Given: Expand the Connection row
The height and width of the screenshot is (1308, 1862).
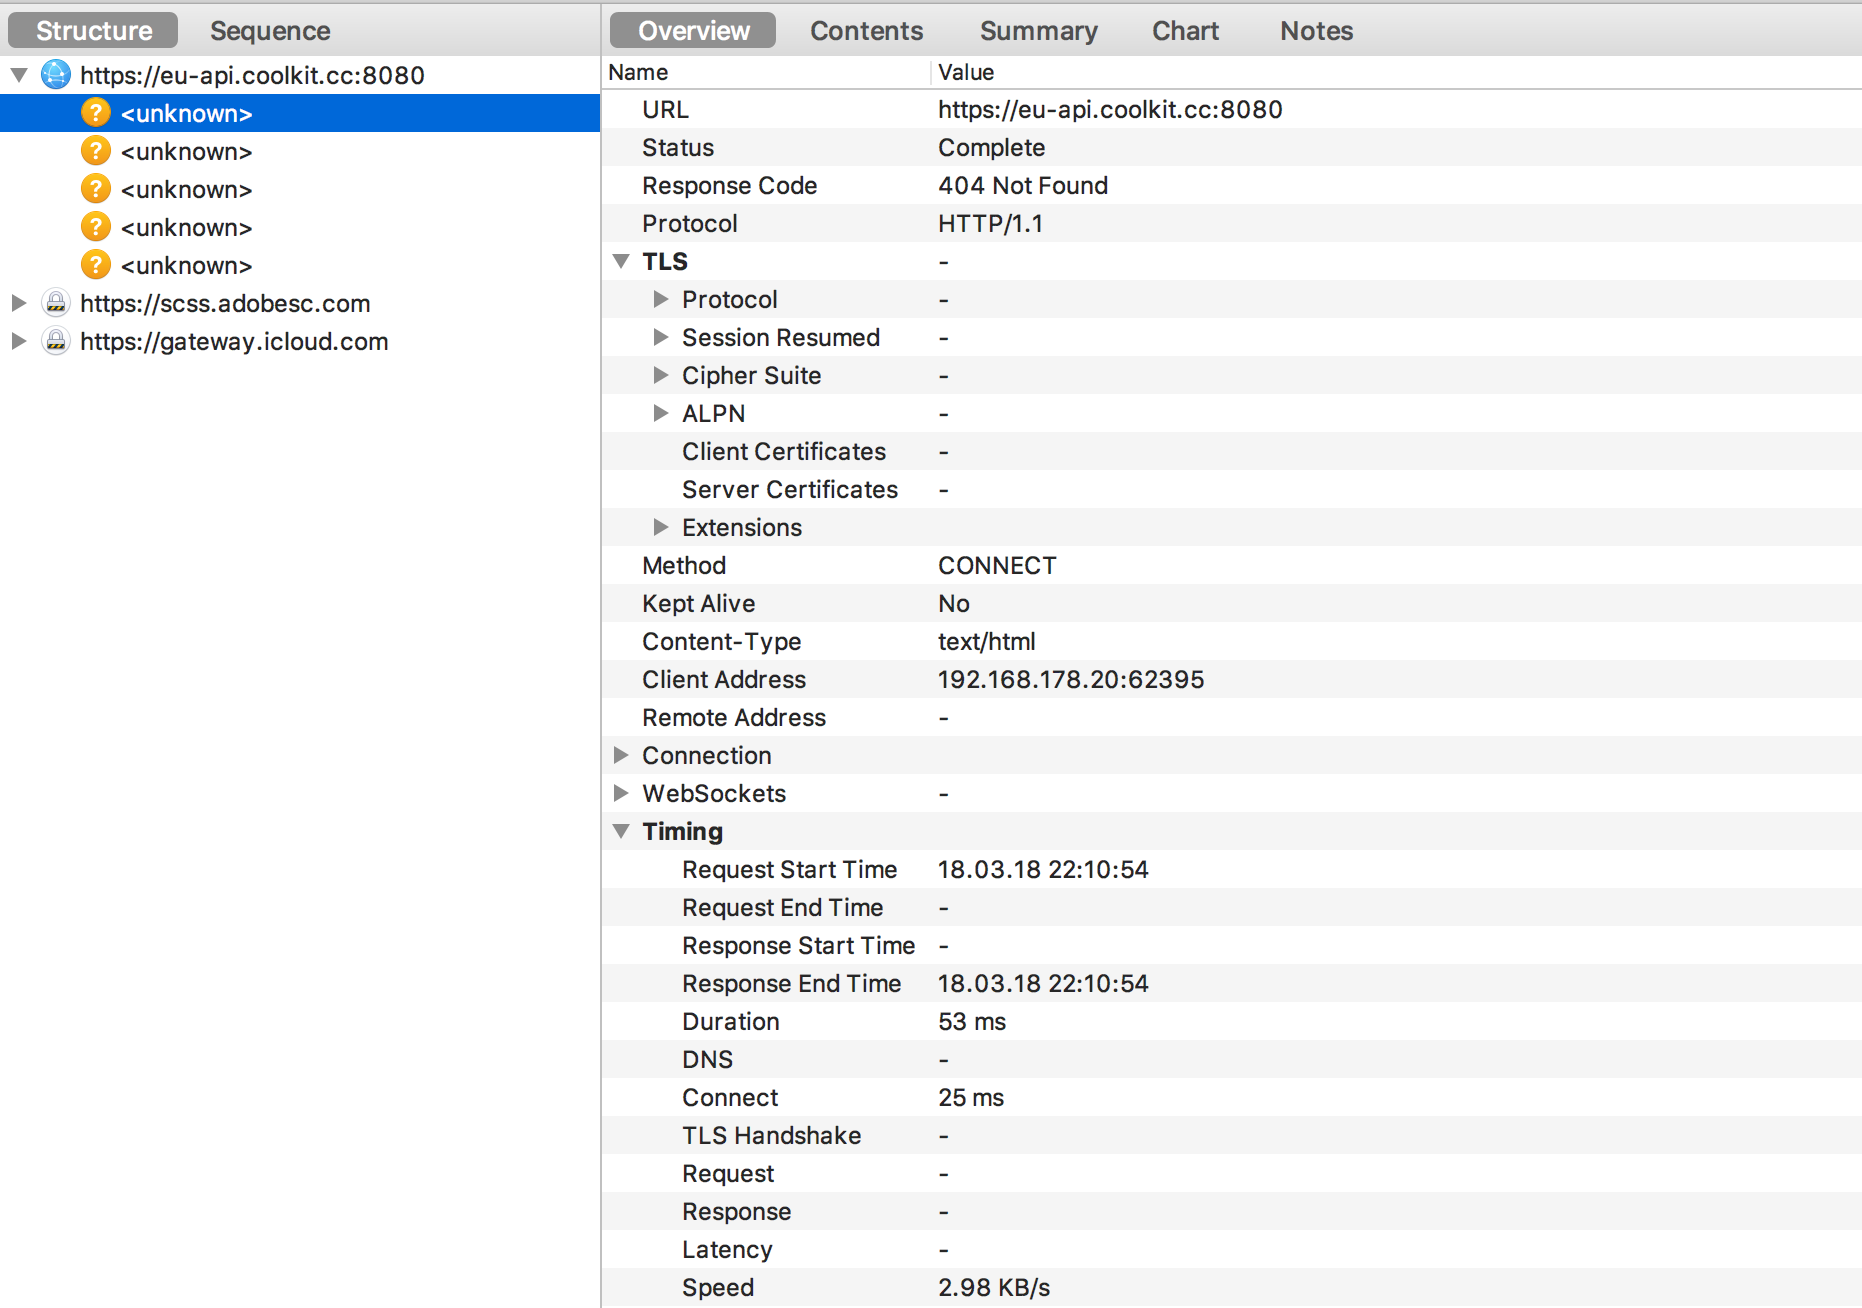Looking at the screenshot, I should pos(621,755).
